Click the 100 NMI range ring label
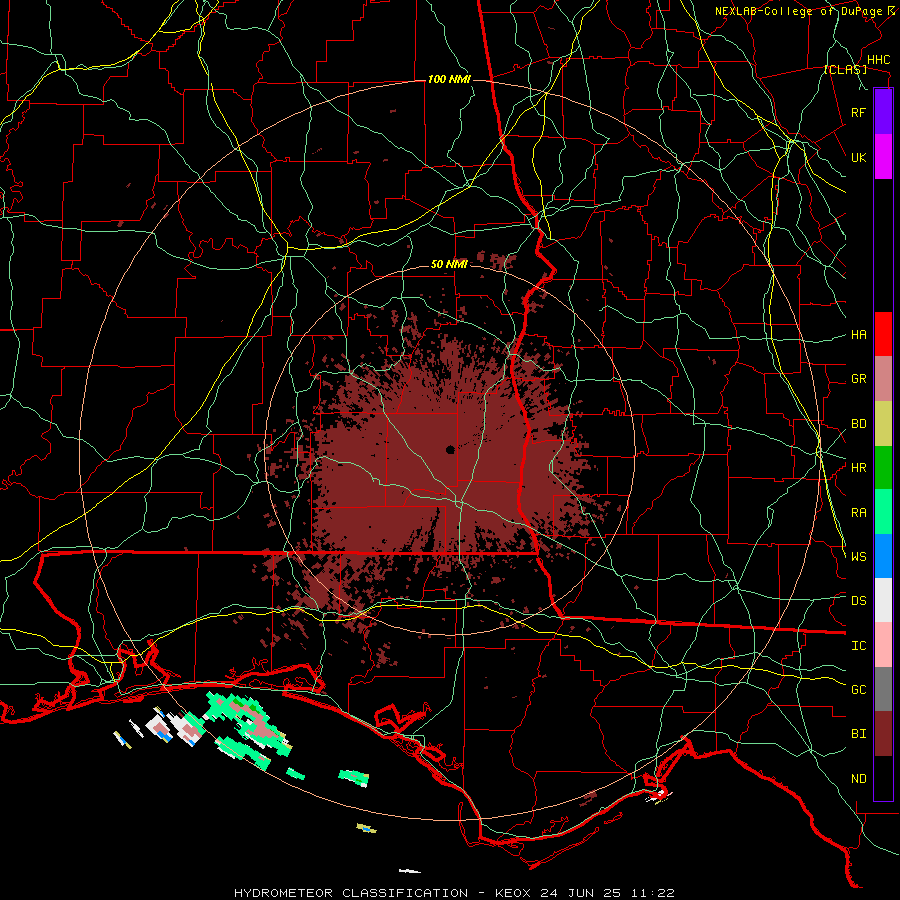900x900 pixels. tap(449, 79)
